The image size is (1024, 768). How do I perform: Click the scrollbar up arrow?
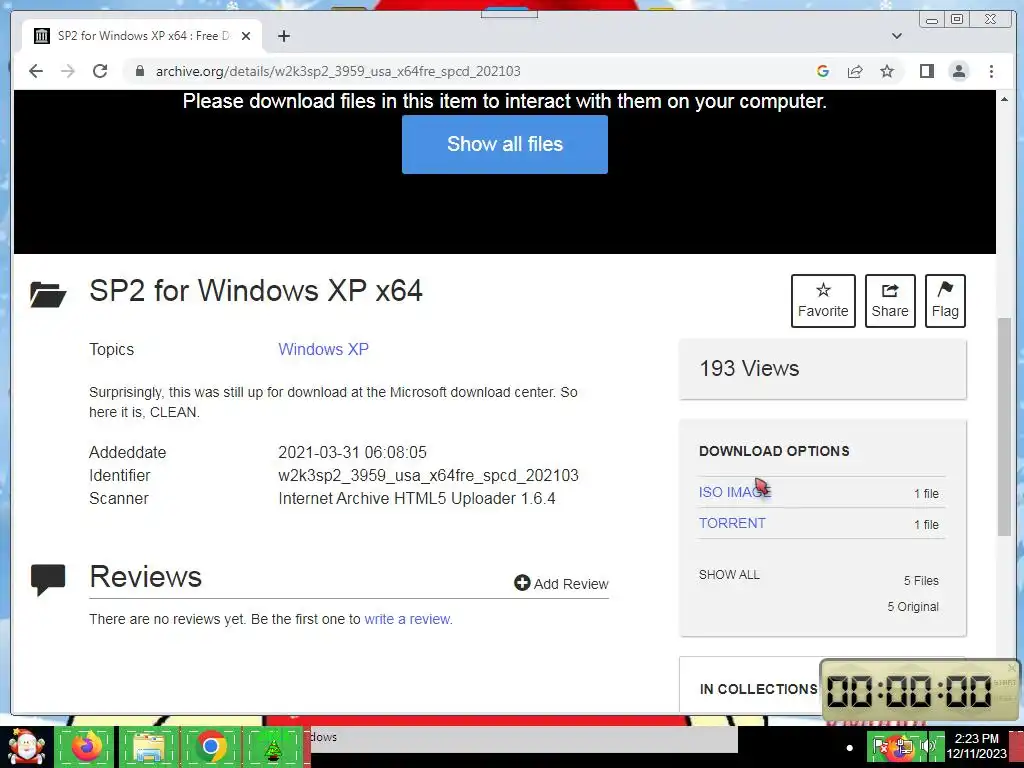[1004, 99]
